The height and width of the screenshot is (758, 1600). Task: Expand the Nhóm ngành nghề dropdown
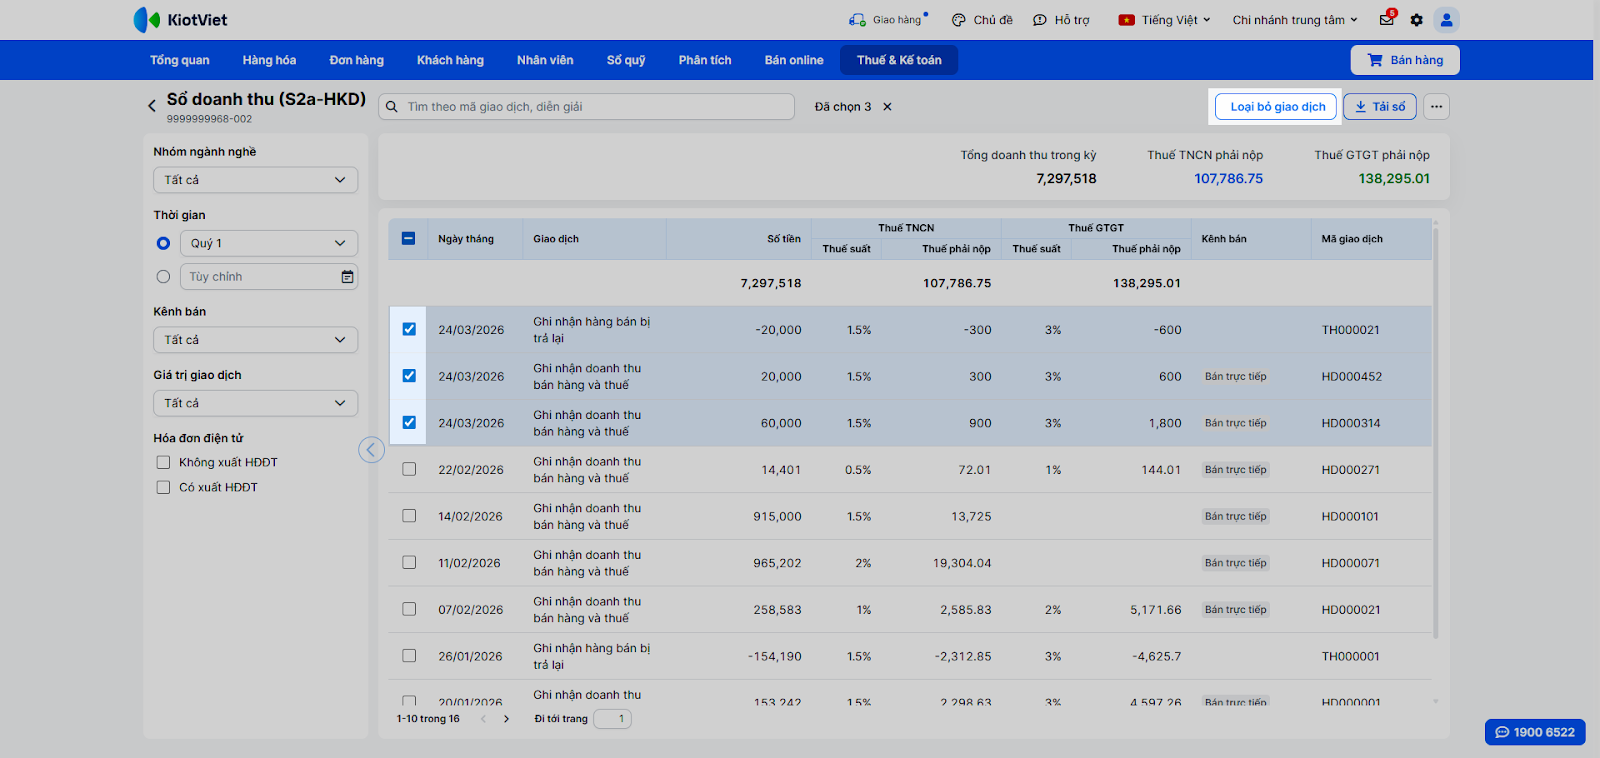255,180
